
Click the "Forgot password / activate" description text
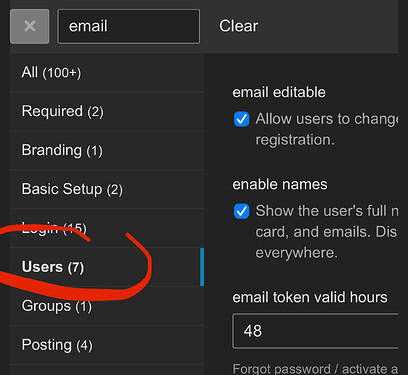pos(315,369)
